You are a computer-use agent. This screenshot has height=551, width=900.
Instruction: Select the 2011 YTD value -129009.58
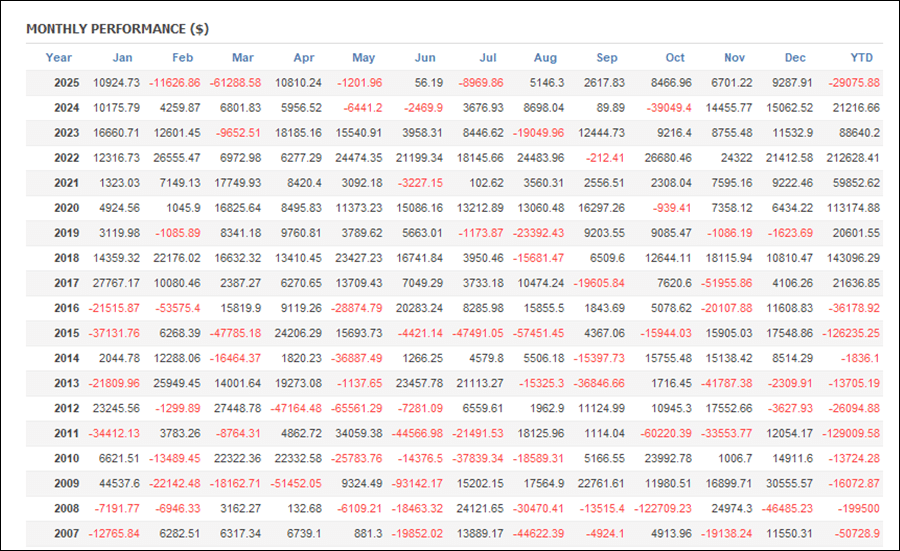coord(848,433)
